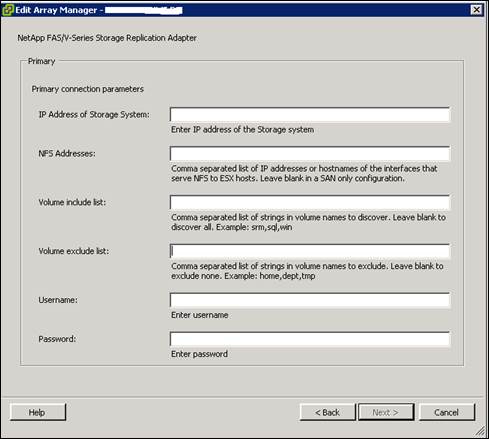Click the 'NFS Addresses:' label
The height and width of the screenshot is (439, 489).
[67, 154]
